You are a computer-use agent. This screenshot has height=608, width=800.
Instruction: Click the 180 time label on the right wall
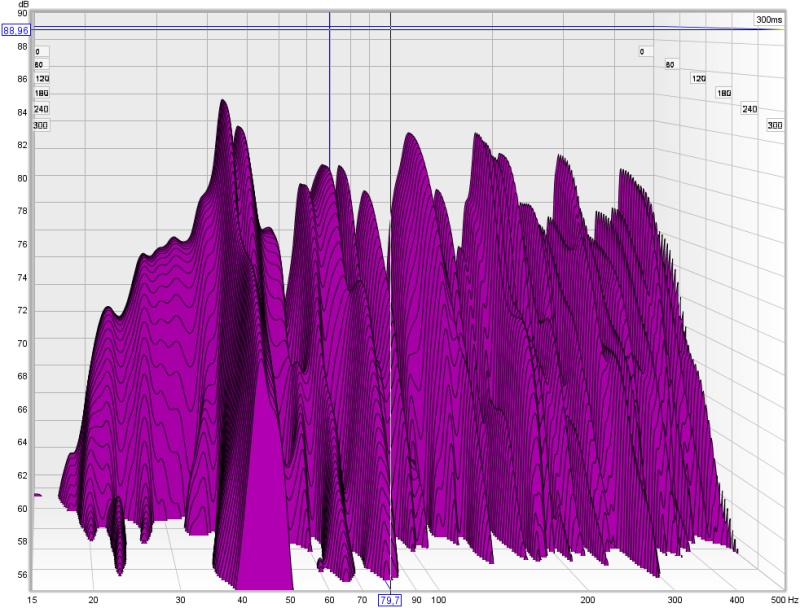[724, 93]
